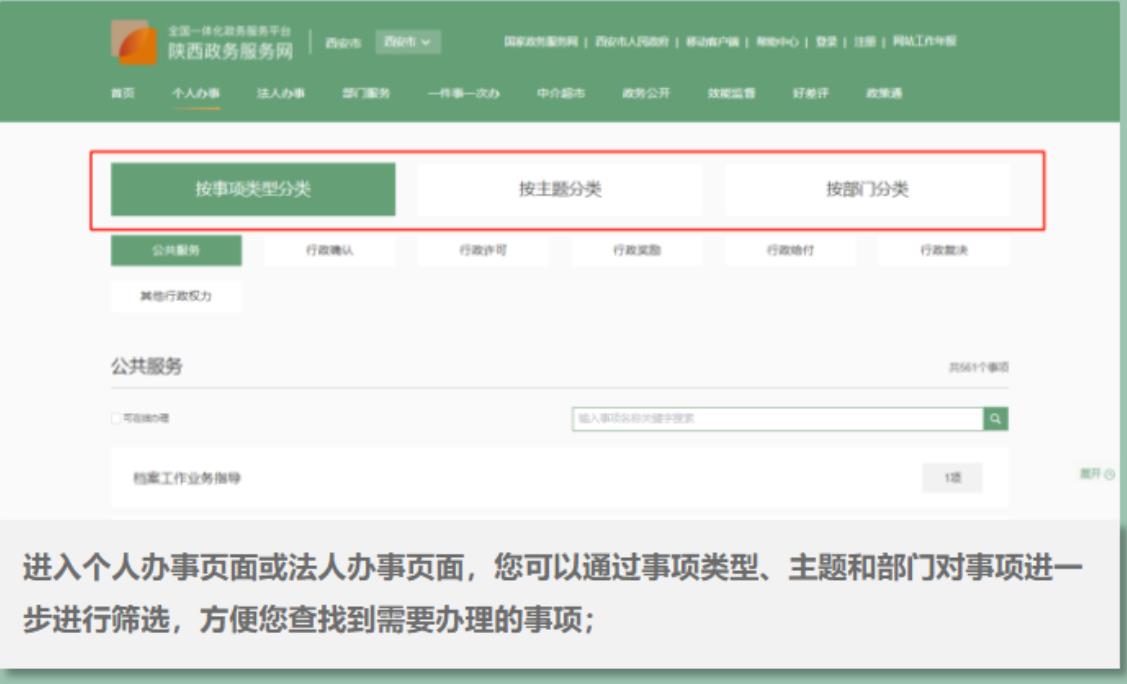Open the 档案工作业务指导 item row
1127x684 pixels.
click(x=560, y=478)
